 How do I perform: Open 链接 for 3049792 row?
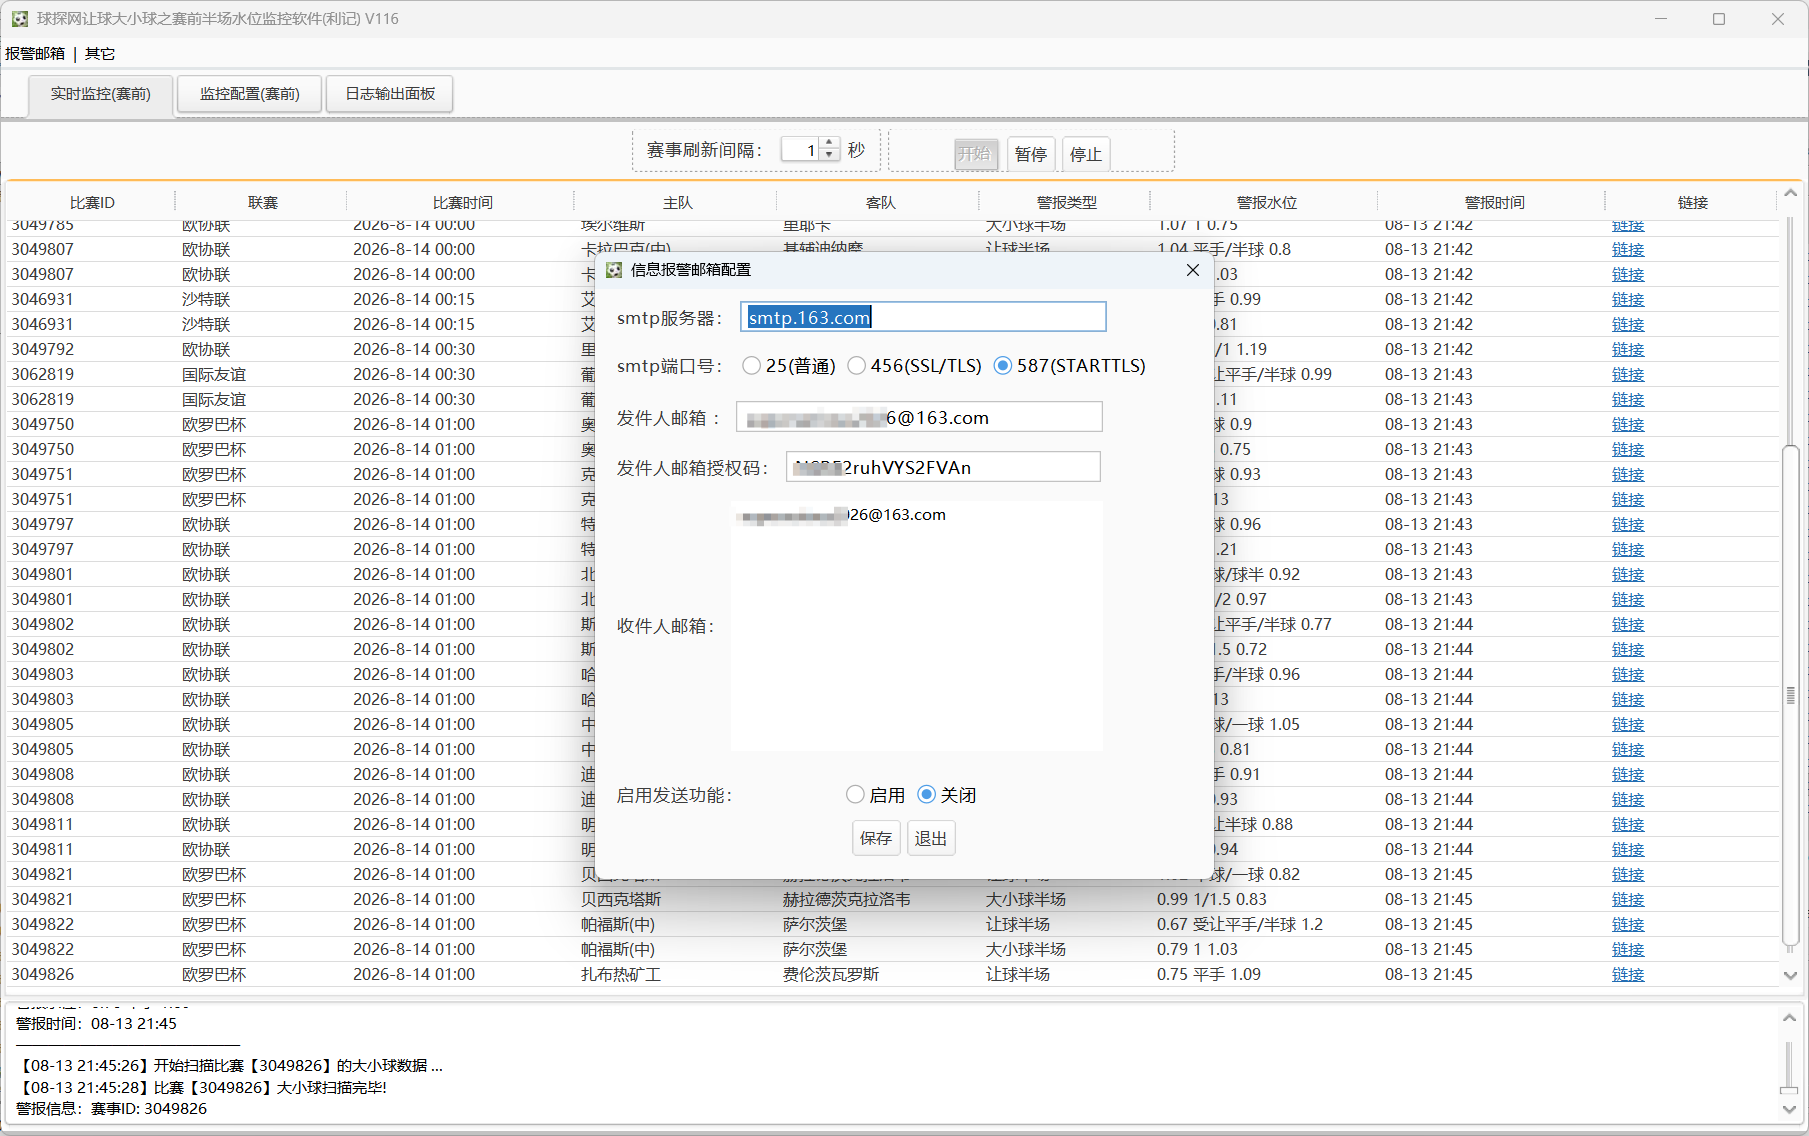pos(1628,349)
